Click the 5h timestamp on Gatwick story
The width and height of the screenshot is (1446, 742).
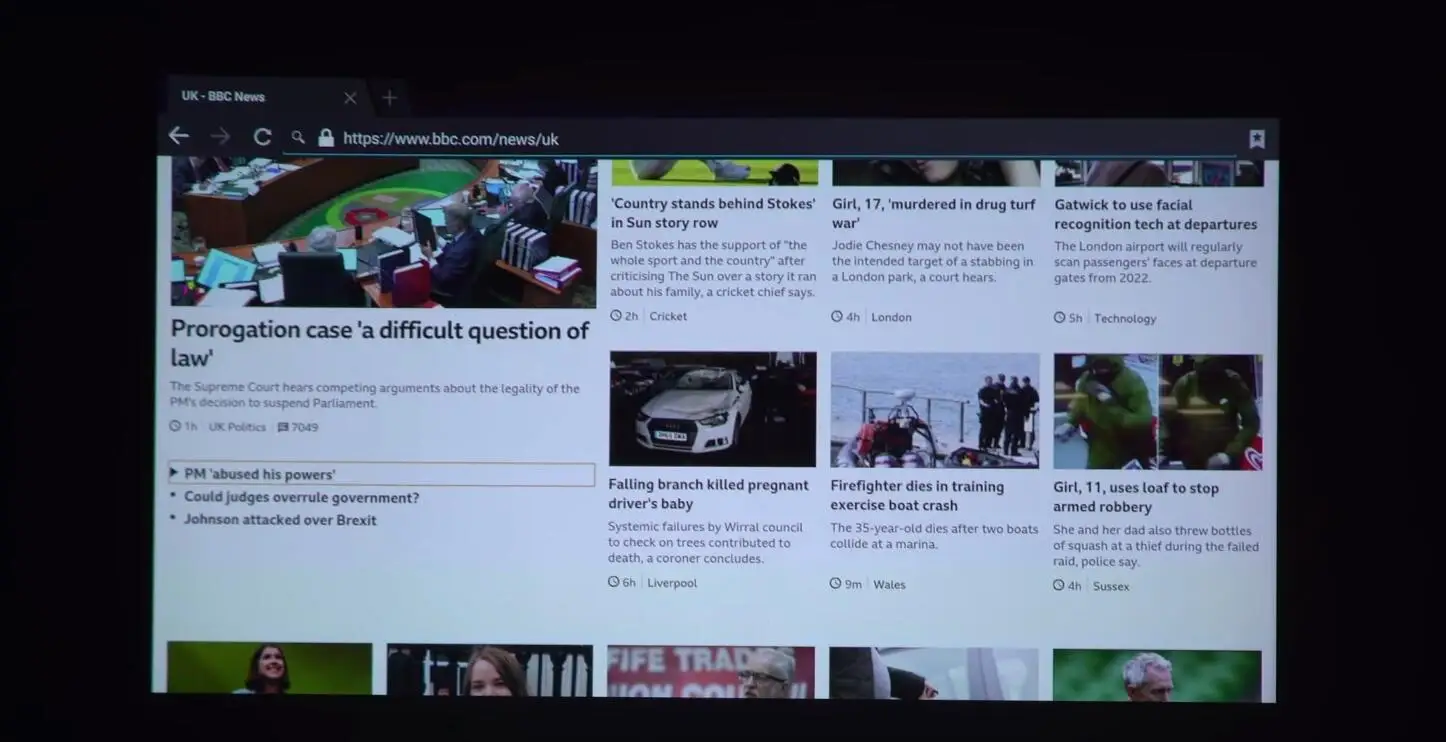(1068, 318)
